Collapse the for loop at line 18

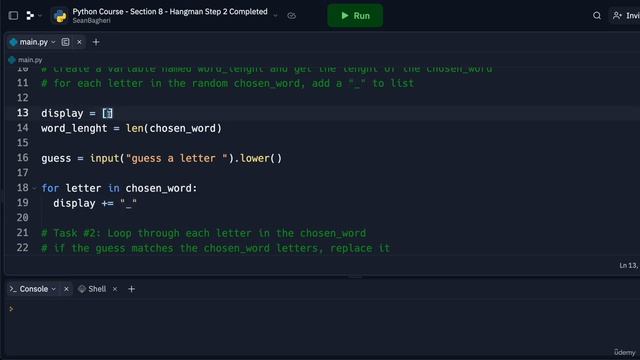34,189
